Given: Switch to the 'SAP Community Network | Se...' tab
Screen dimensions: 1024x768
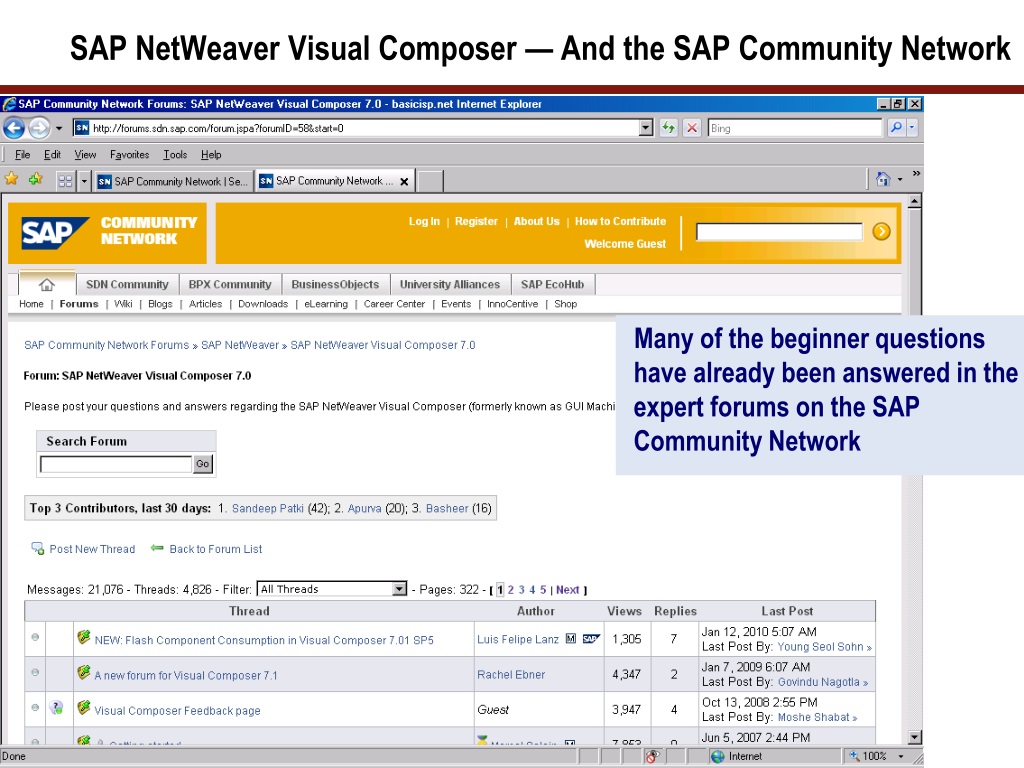Looking at the screenshot, I should point(174,181).
